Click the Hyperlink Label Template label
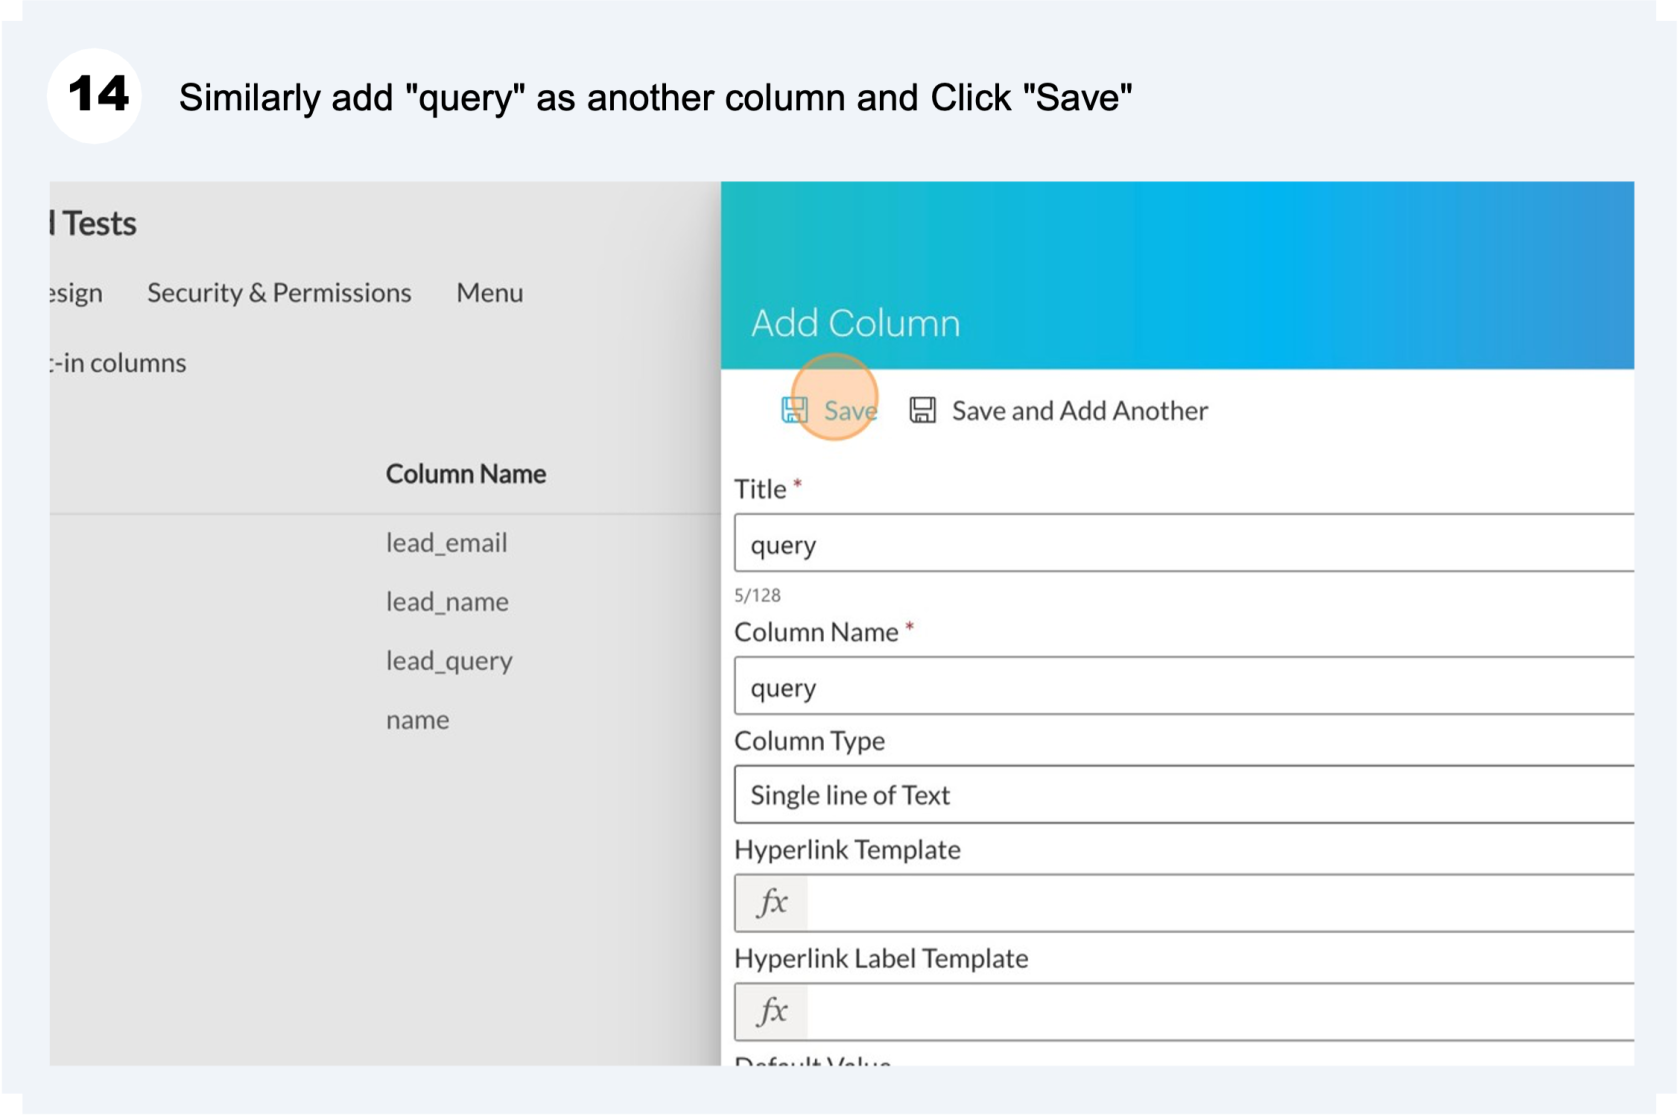The width and height of the screenshot is (1680, 1120). pyautogui.click(x=881, y=958)
